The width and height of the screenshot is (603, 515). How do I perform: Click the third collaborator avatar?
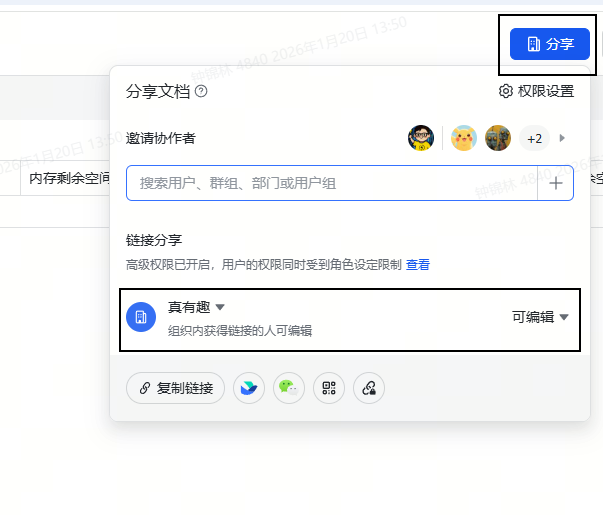click(x=498, y=138)
